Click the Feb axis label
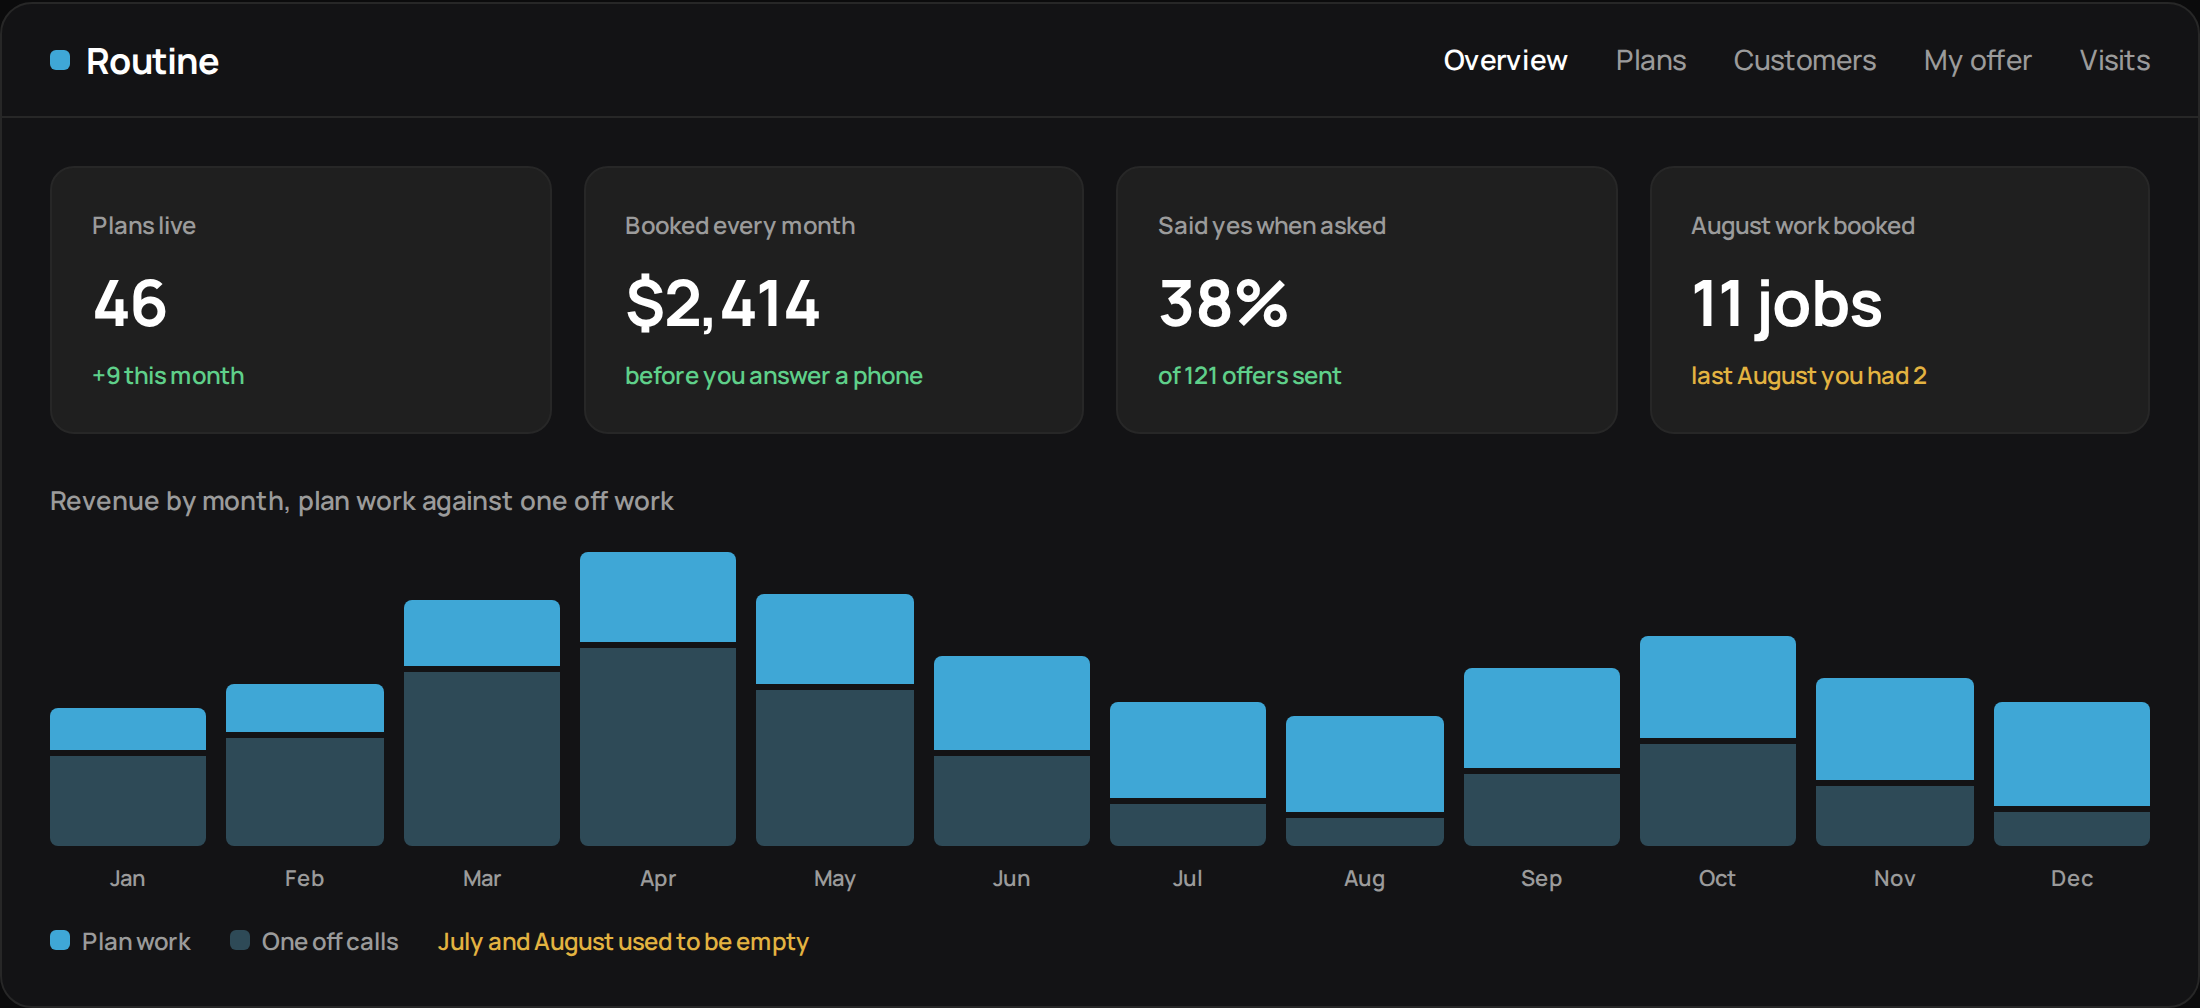This screenshot has height=1008, width=2200. click(305, 878)
